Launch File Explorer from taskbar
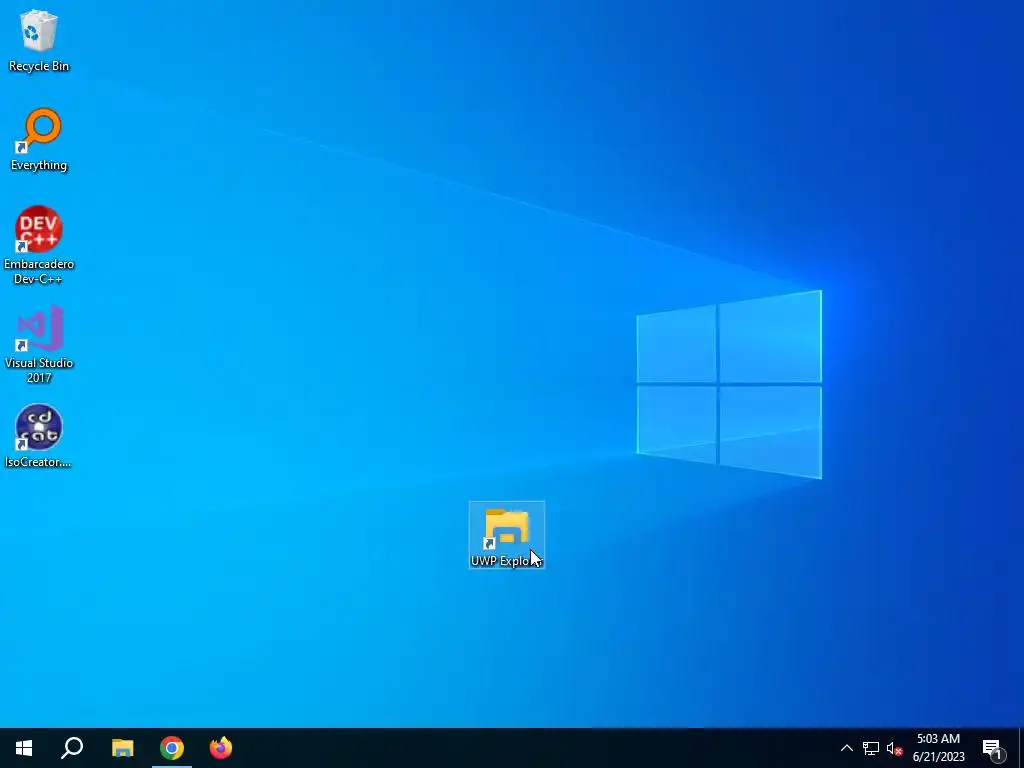1024x768 pixels. click(122, 748)
